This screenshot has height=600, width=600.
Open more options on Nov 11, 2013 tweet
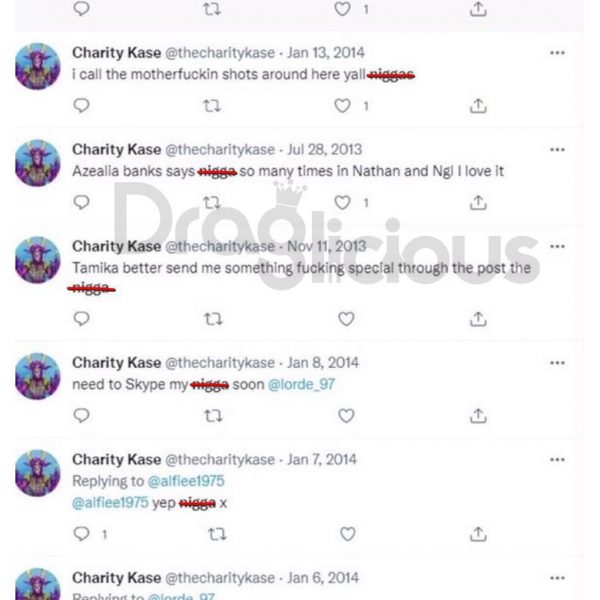(x=557, y=246)
